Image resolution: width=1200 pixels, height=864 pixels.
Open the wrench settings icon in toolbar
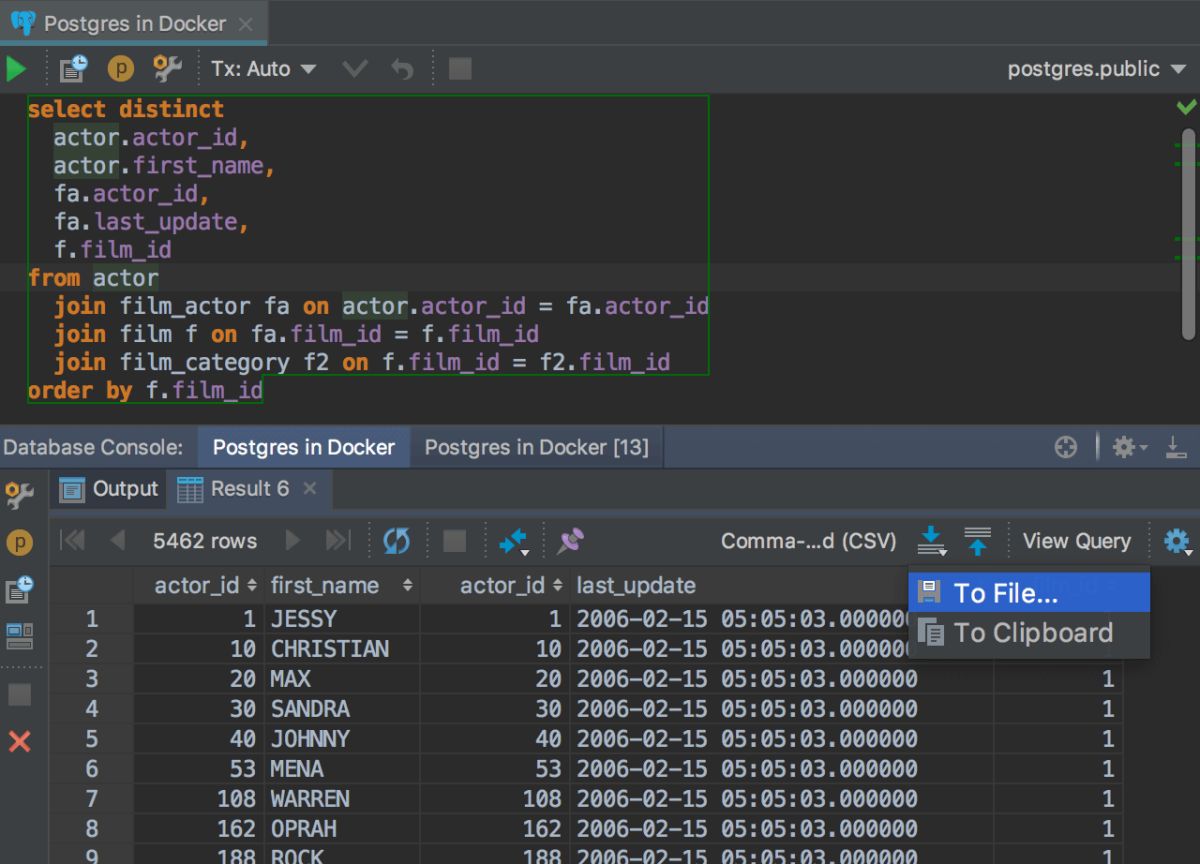coord(167,69)
